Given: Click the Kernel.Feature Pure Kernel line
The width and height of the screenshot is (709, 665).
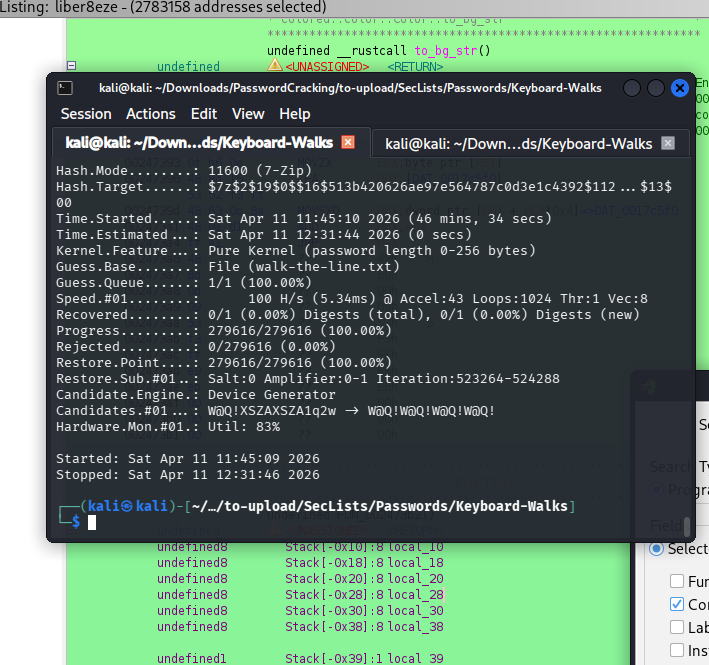Looking at the screenshot, I should click(x=296, y=251).
